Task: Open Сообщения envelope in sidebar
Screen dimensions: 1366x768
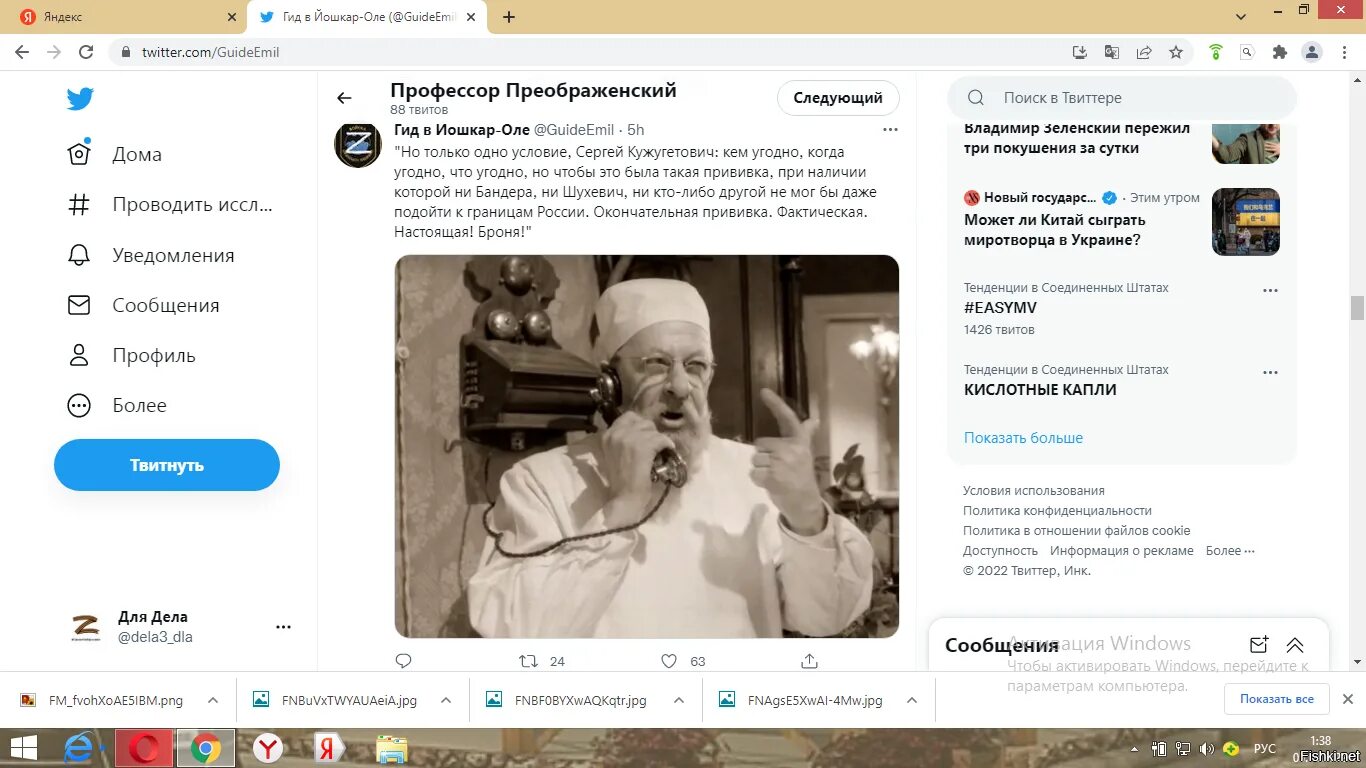Action: point(143,305)
